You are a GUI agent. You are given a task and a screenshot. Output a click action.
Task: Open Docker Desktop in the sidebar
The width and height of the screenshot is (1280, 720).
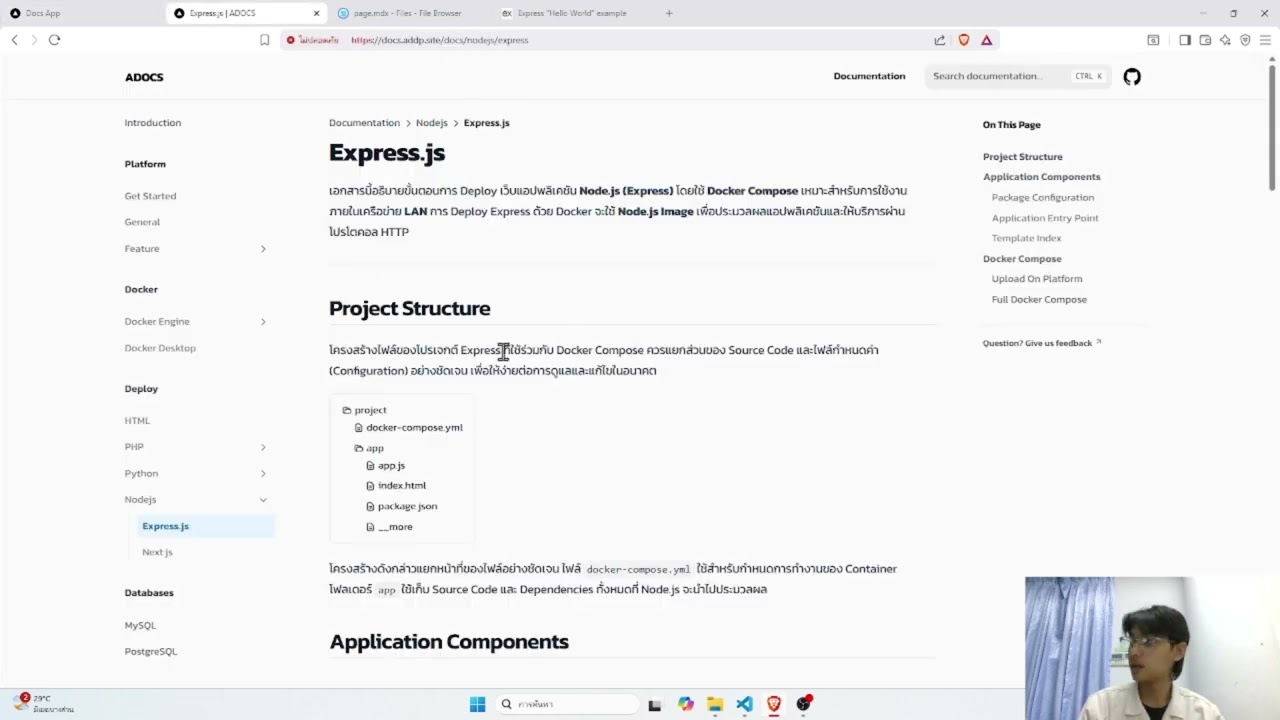(160, 348)
